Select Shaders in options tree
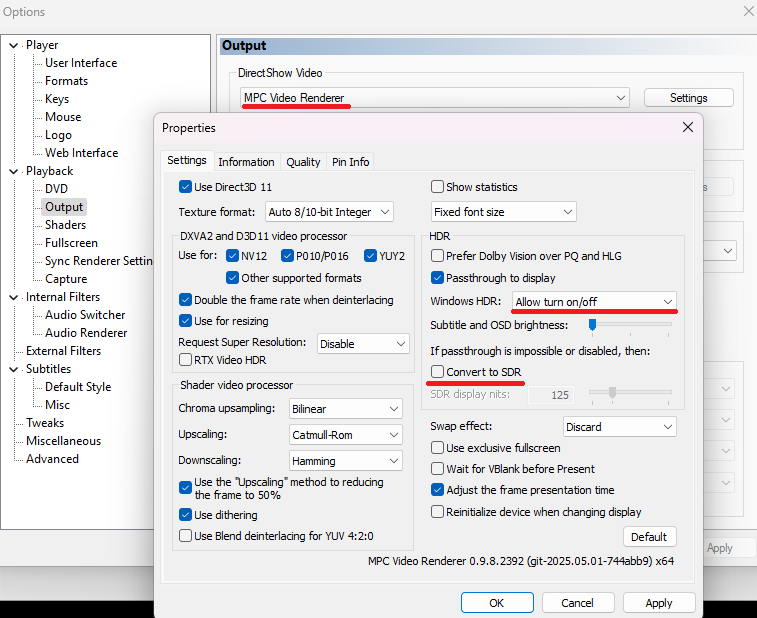757x618 pixels. coord(66,225)
